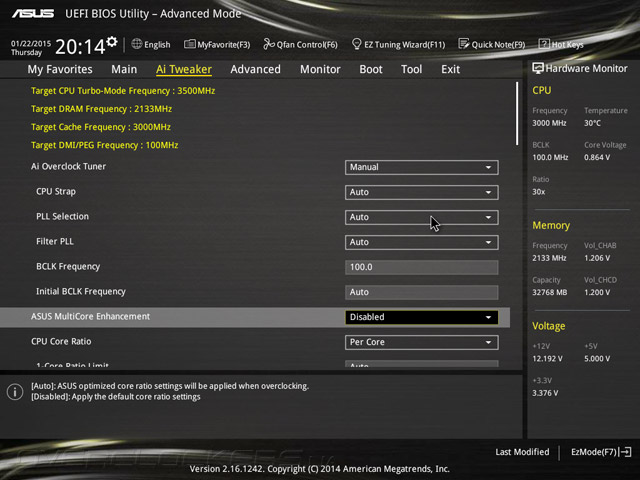Click Target DMI/PEG Frequency text

tap(104, 145)
